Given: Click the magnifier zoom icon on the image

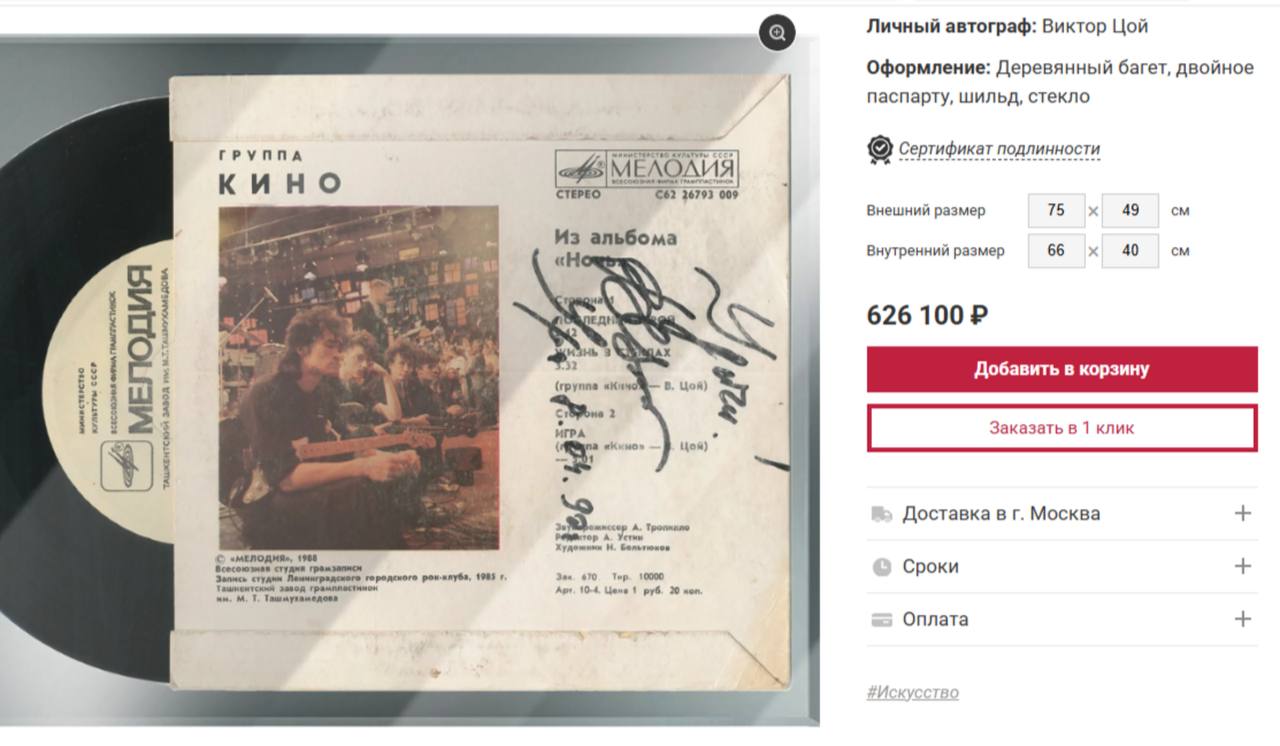Looking at the screenshot, I should point(777,32).
